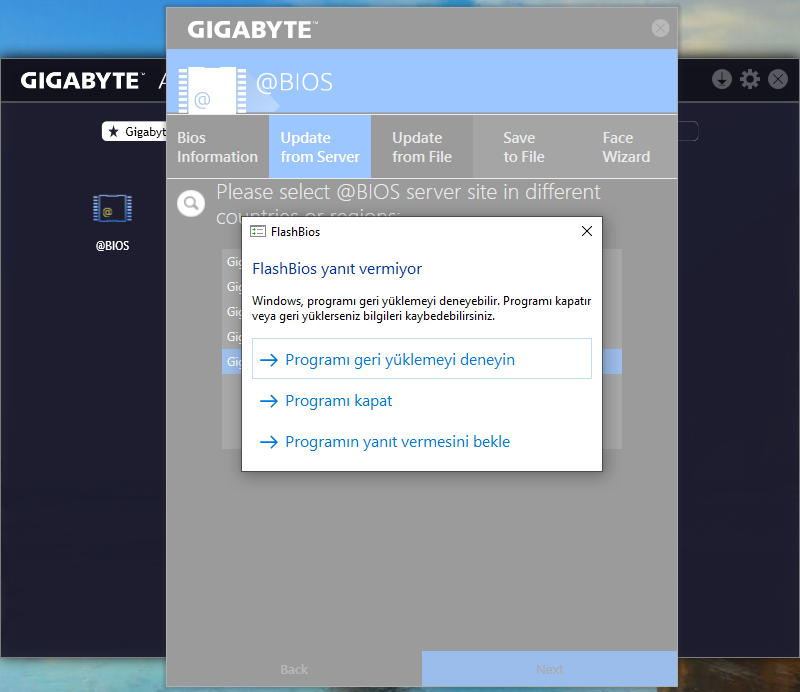The width and height of the screenshot is (800, 692).
Task: Open the download updates icon in App Center
Action: coord(721,79)
